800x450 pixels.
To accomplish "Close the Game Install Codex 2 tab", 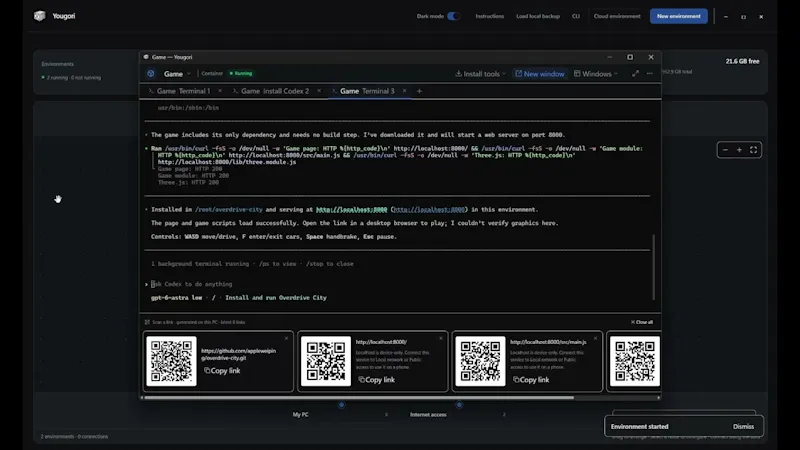I will [x=319, y=91].
